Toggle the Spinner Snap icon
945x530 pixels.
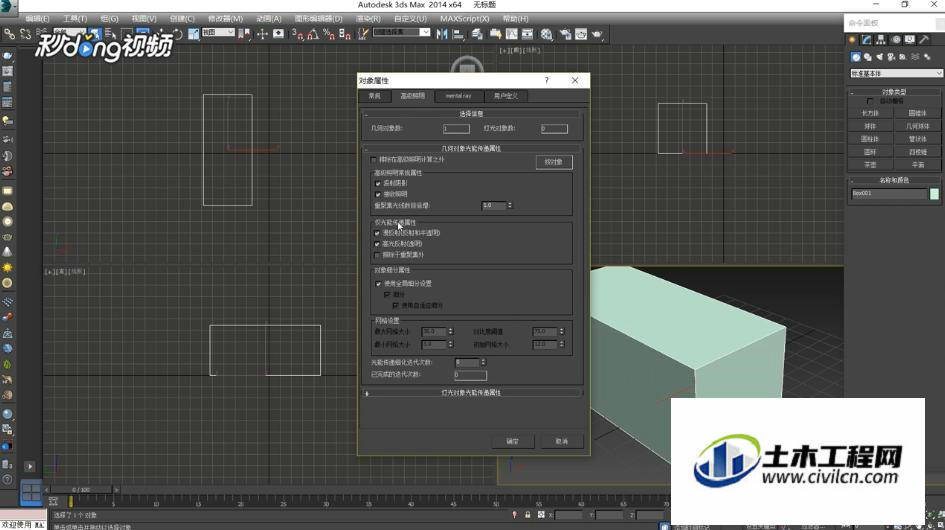pos(345,34)
